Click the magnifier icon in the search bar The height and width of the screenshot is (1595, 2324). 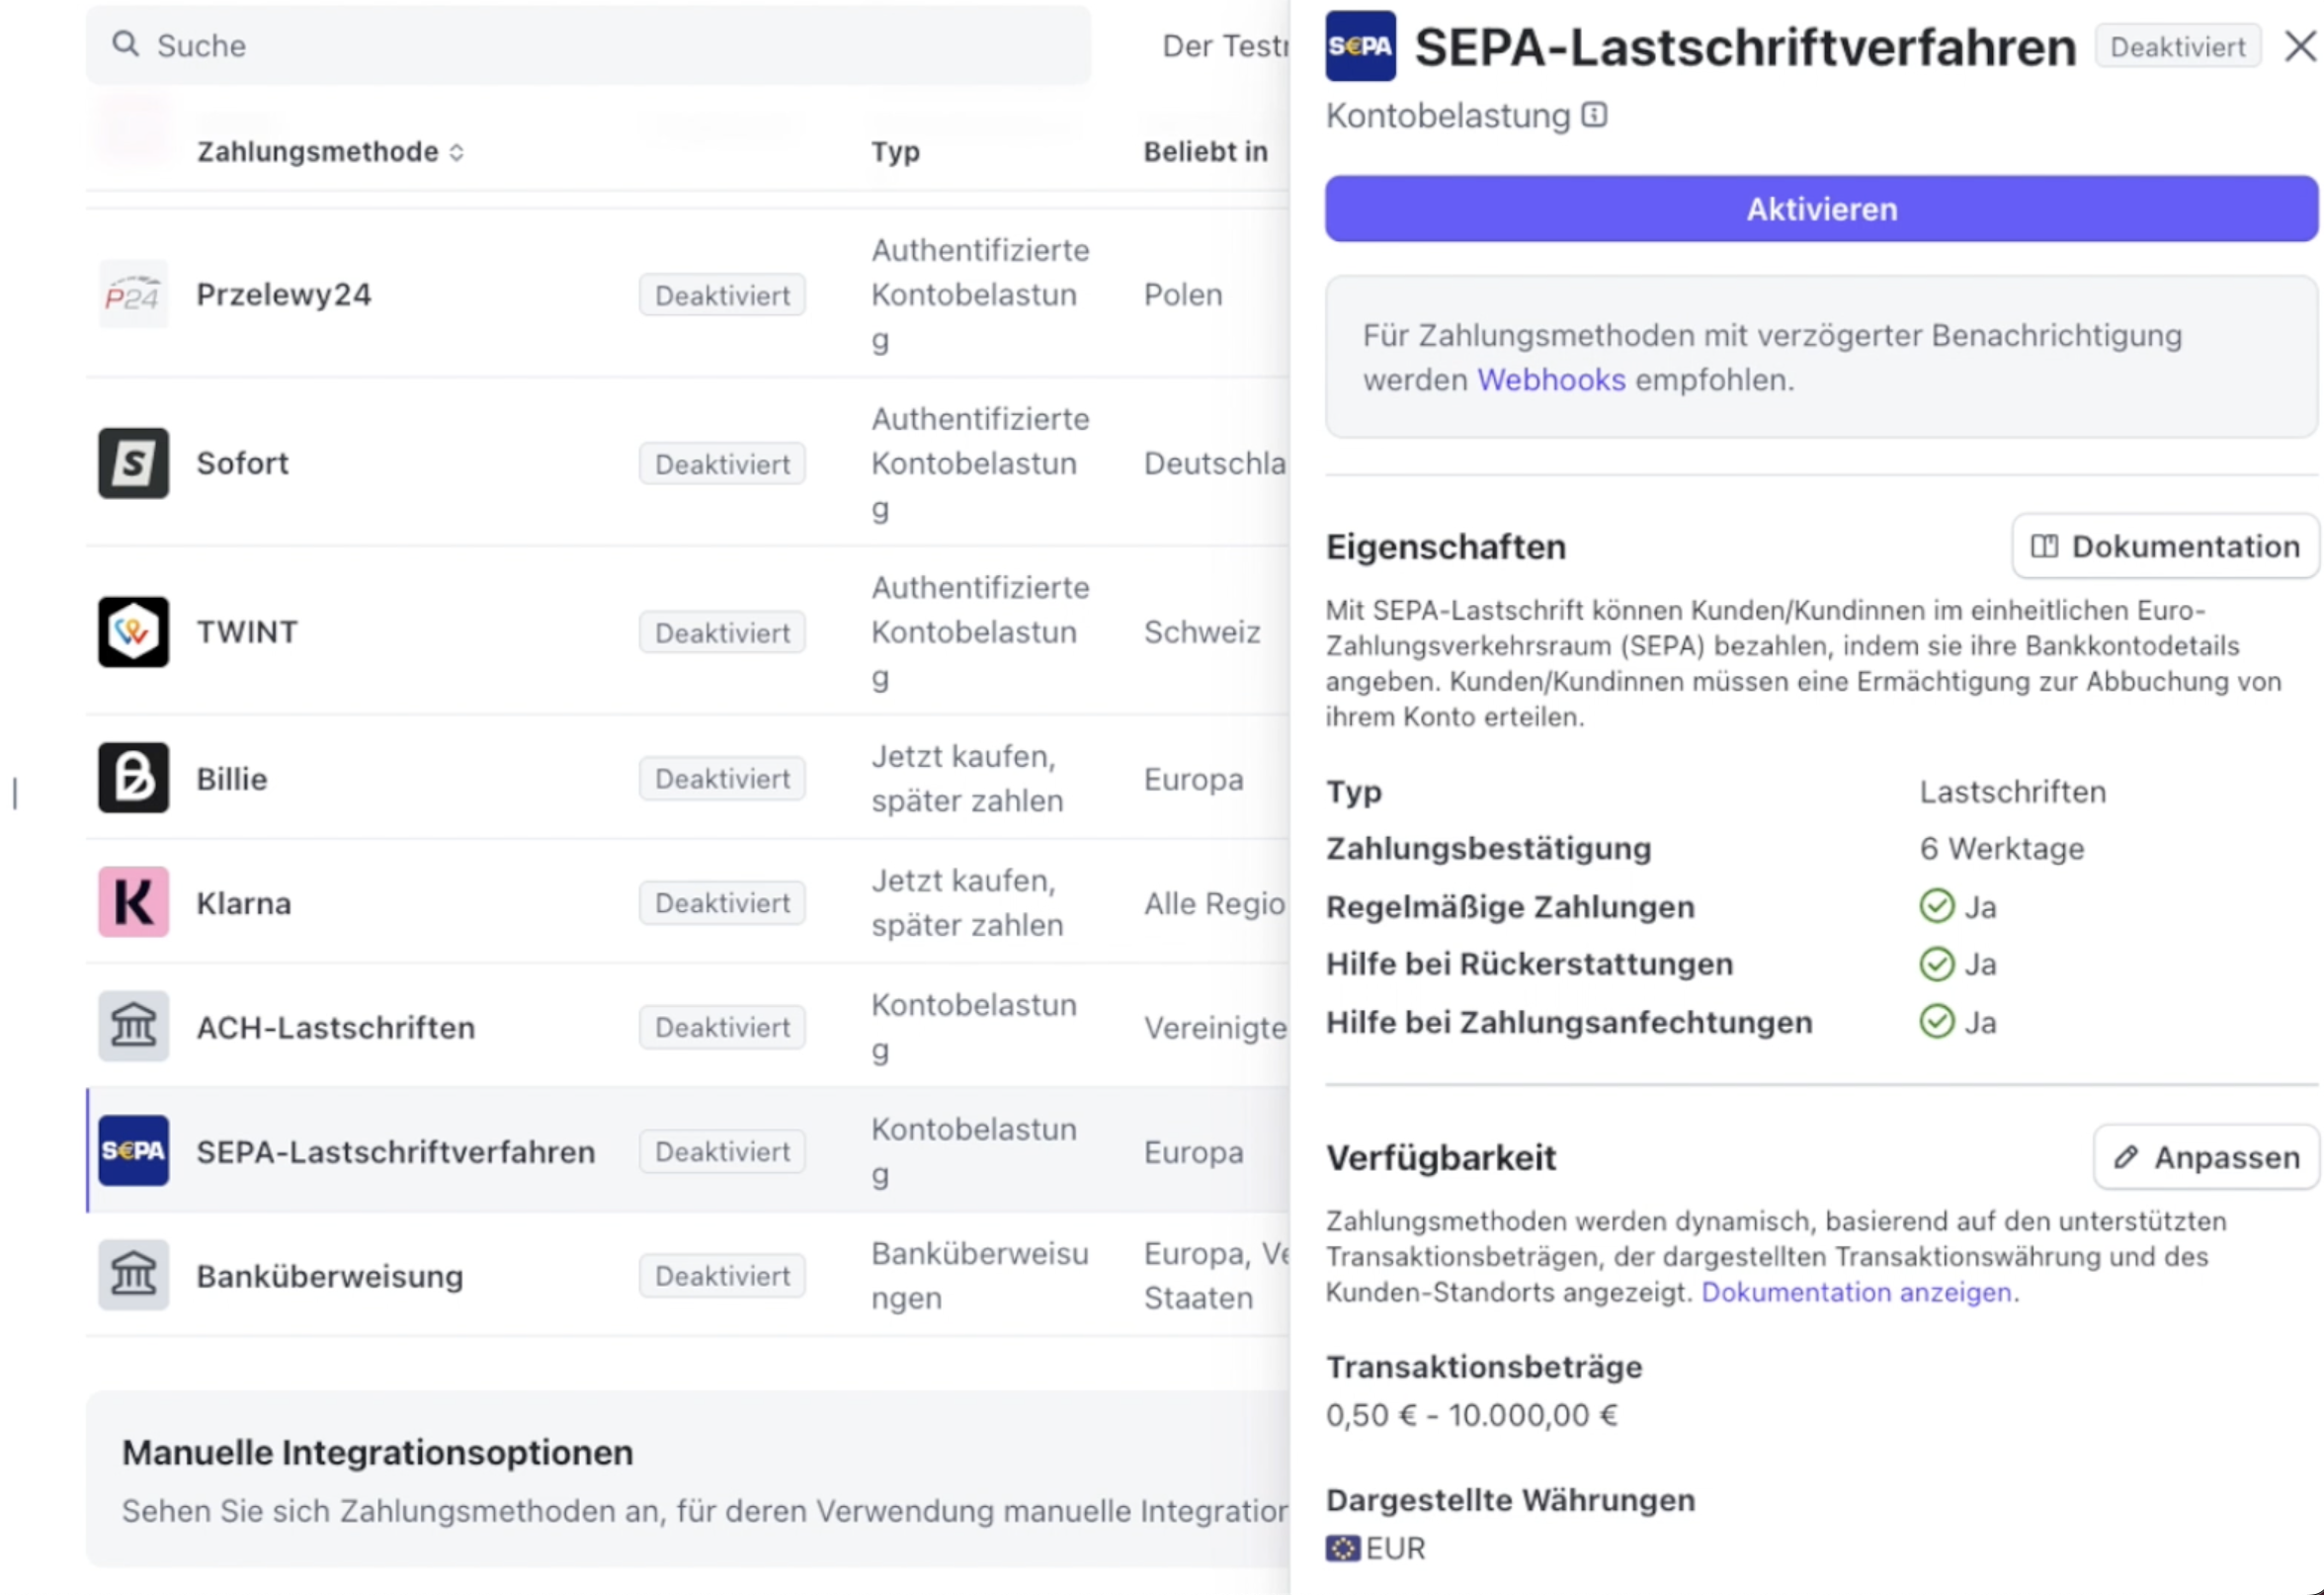pos(125,44)
